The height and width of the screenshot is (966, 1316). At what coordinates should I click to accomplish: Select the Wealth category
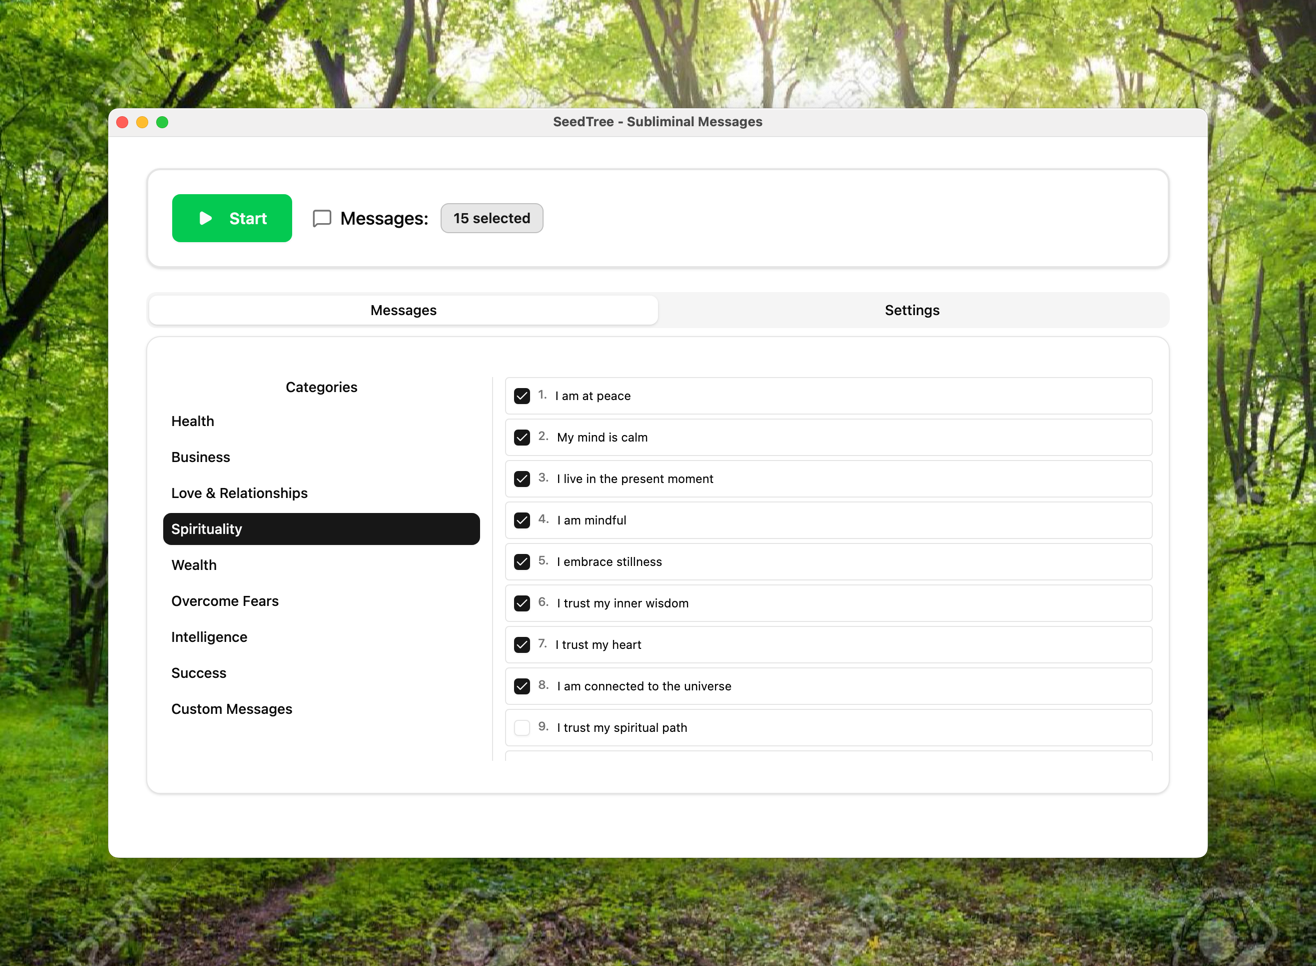[194, 565]
